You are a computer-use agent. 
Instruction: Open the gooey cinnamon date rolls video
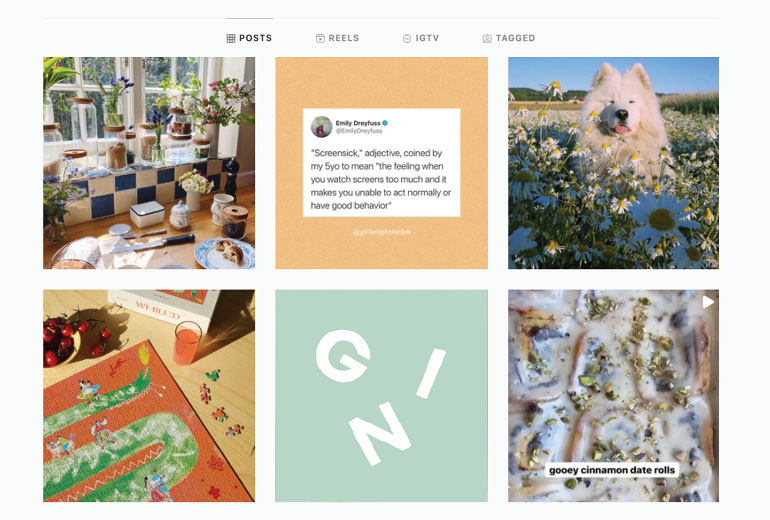[x=613, y=396]
